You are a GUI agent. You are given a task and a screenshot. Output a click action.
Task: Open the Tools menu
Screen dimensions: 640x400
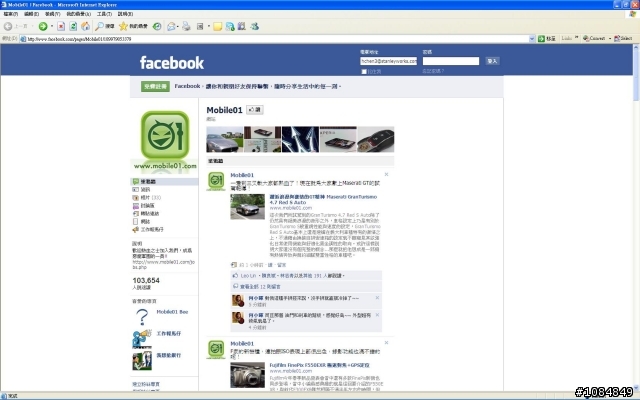tap(104, 14)
